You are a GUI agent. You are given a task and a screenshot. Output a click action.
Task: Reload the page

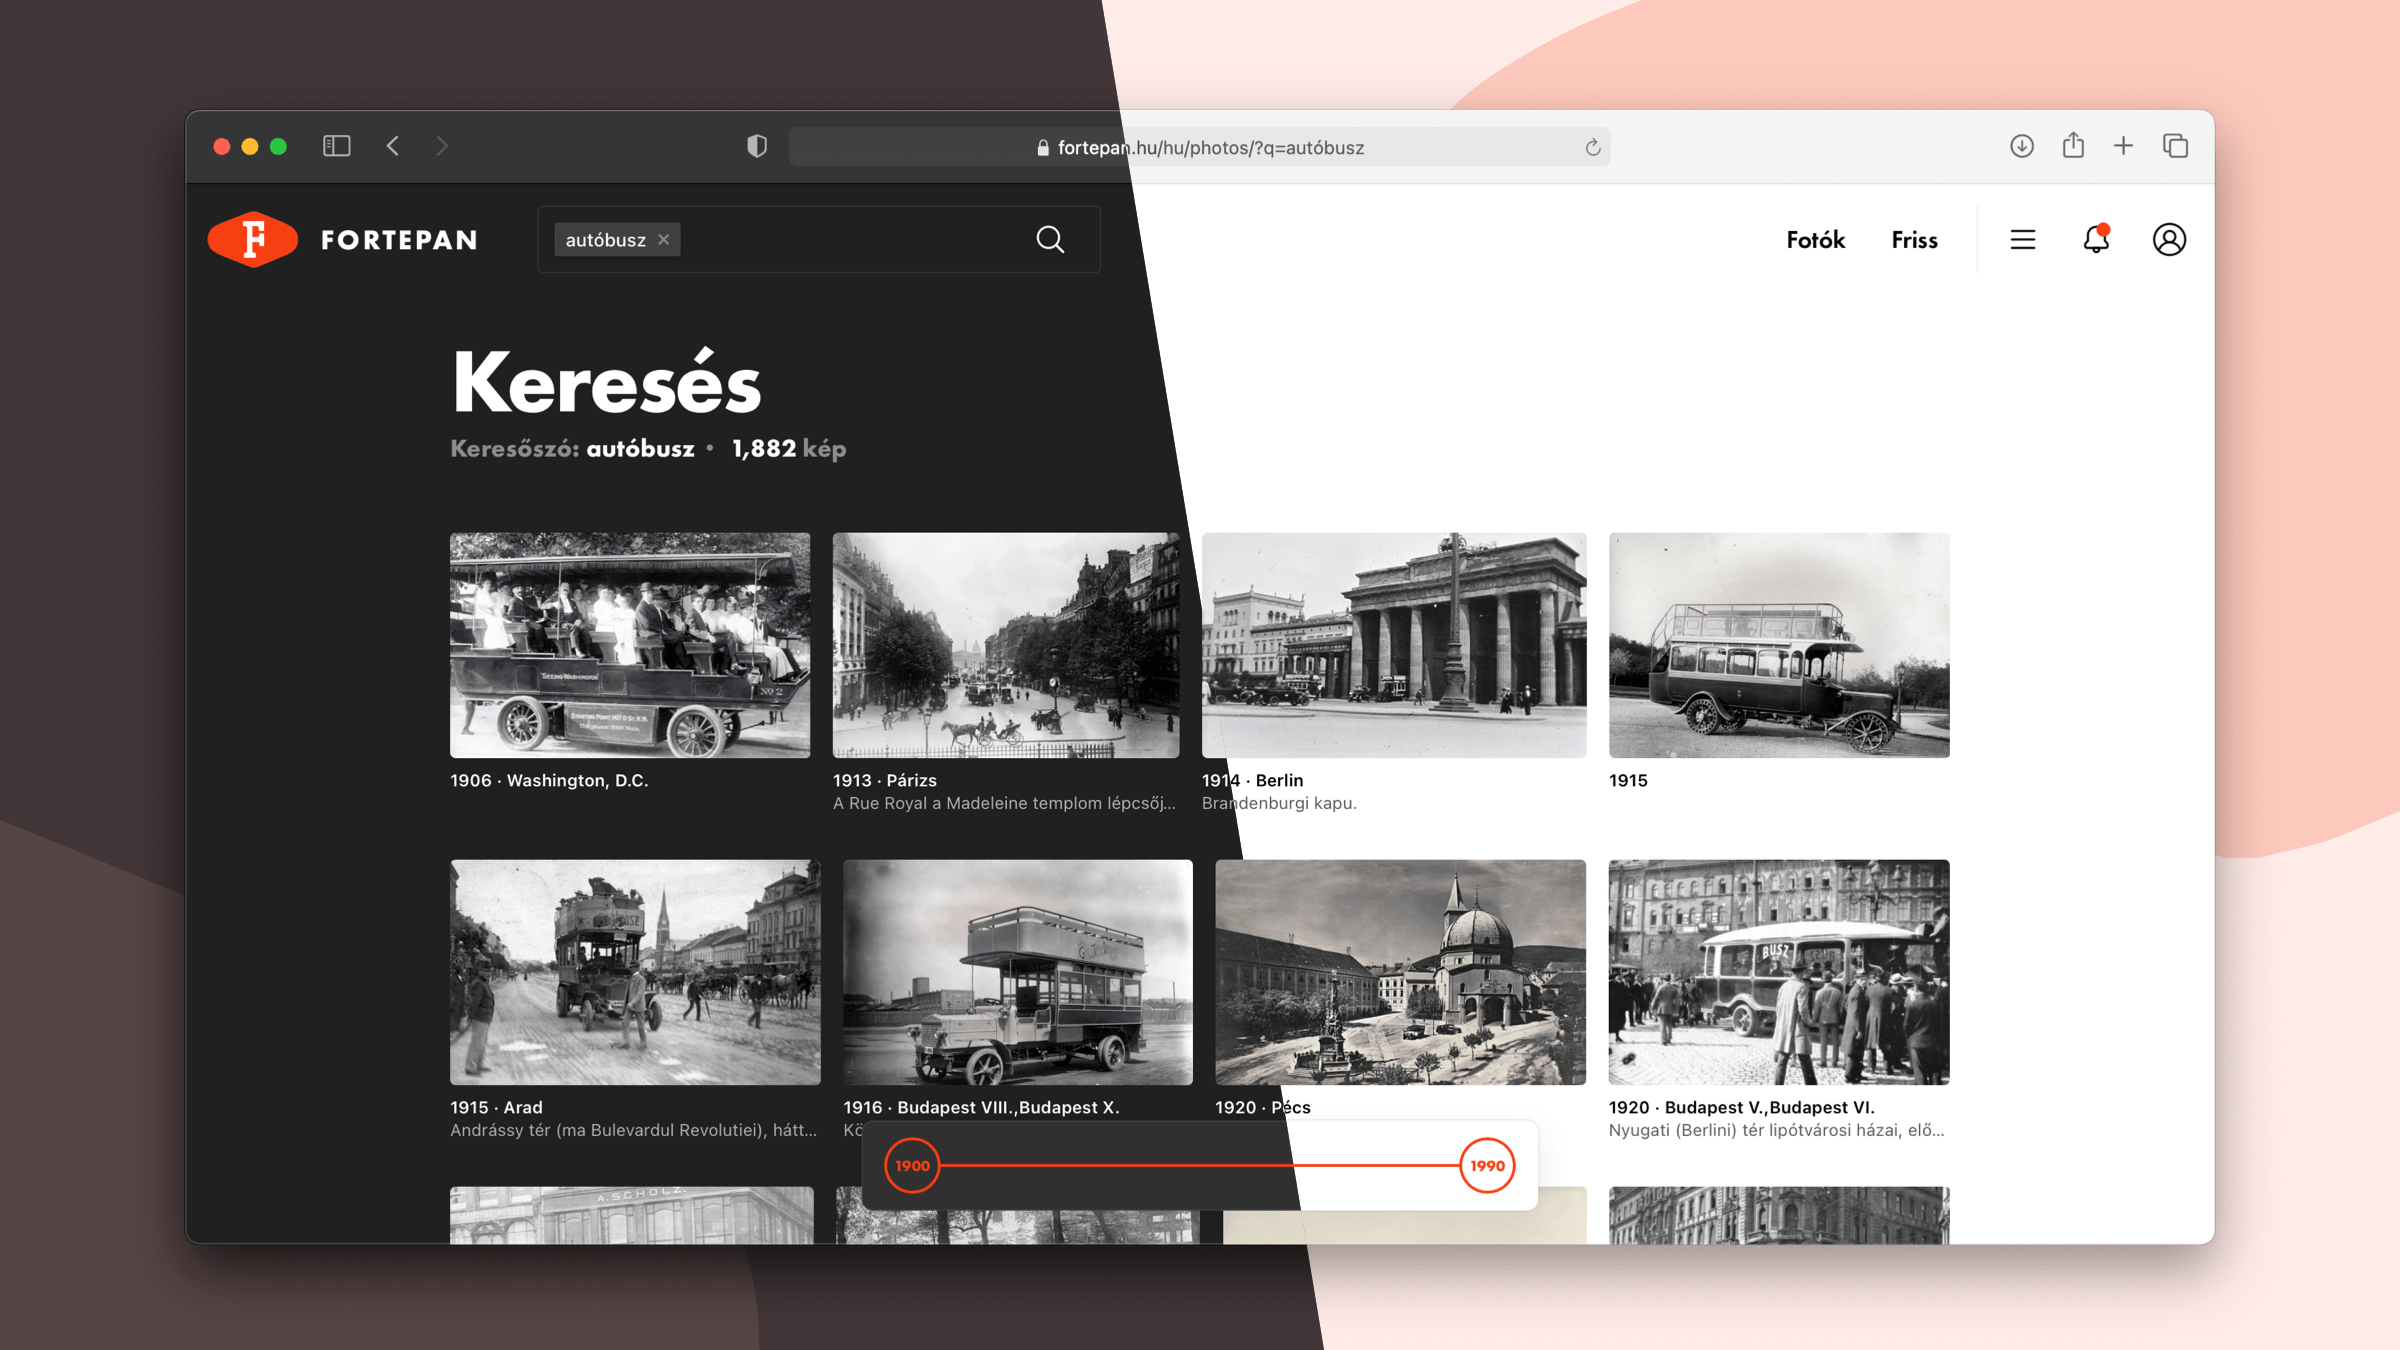[x=1592, y=148]
